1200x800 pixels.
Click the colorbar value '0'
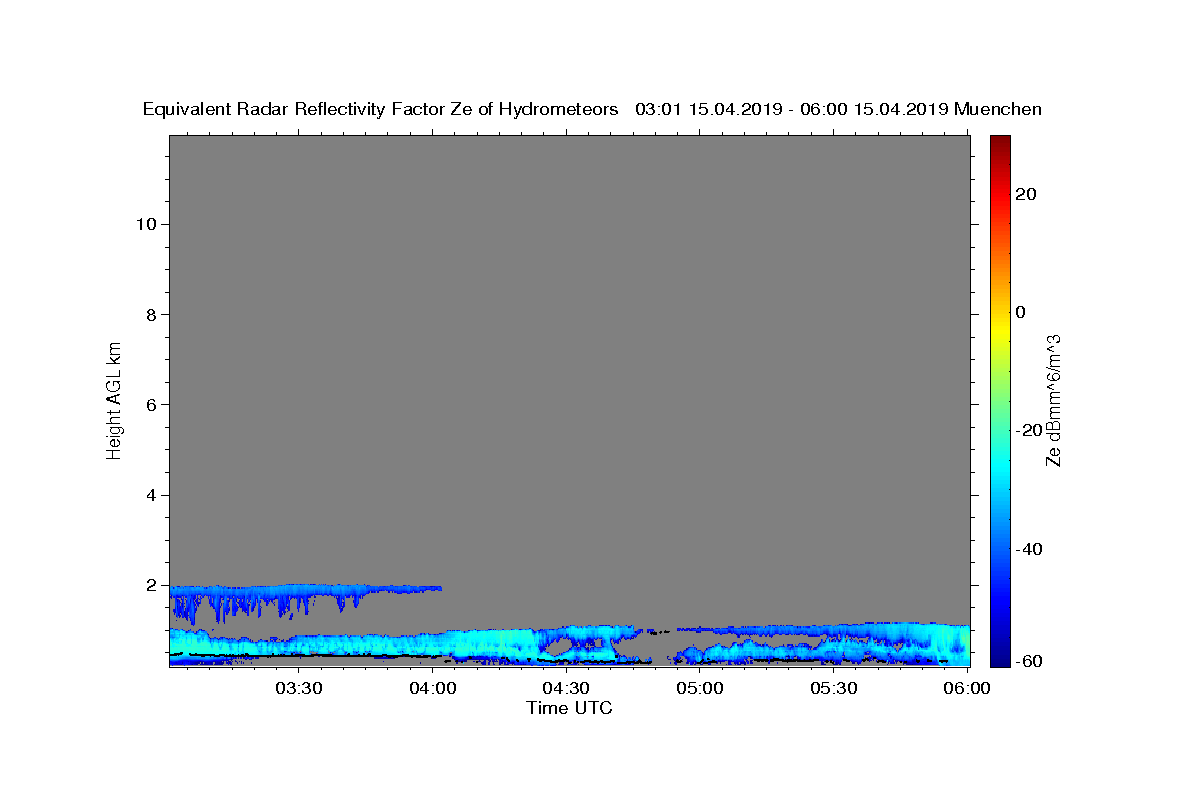tap(1020, 312)
